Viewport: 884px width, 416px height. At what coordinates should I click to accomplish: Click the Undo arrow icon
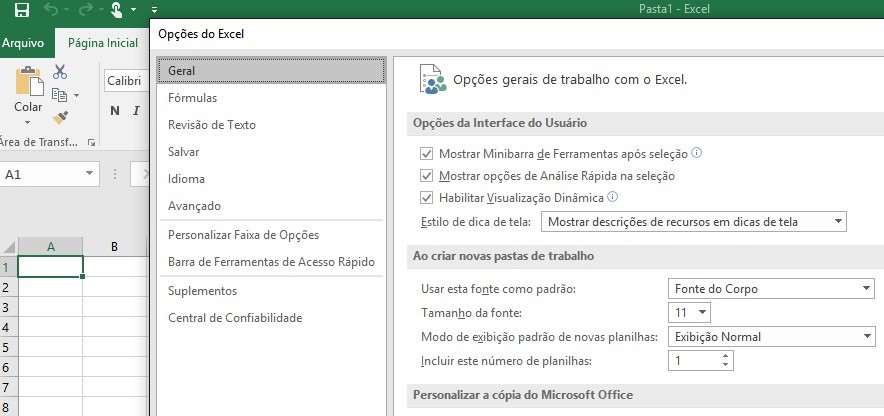coord(50,10)
